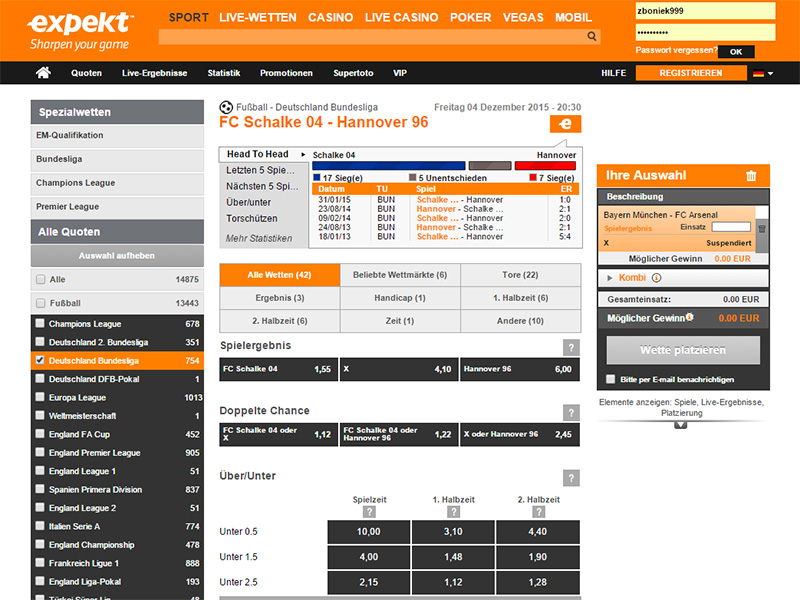800x600 pixels.
Task: Open Live-Ergebnisse in navigation bar
Action: [x=155, y=73]
